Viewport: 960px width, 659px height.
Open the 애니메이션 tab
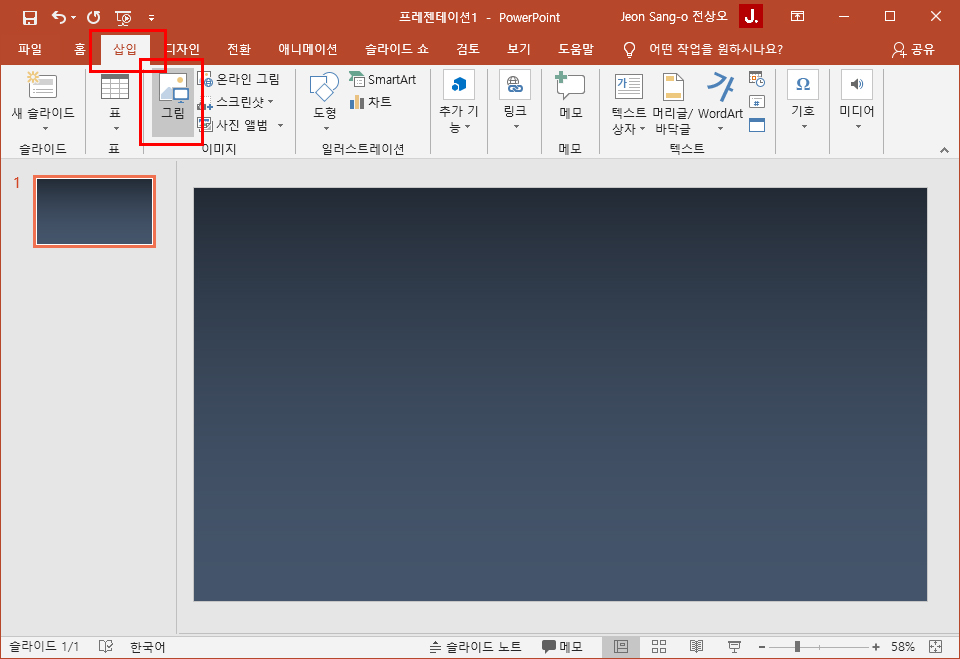tap(308, 49)
